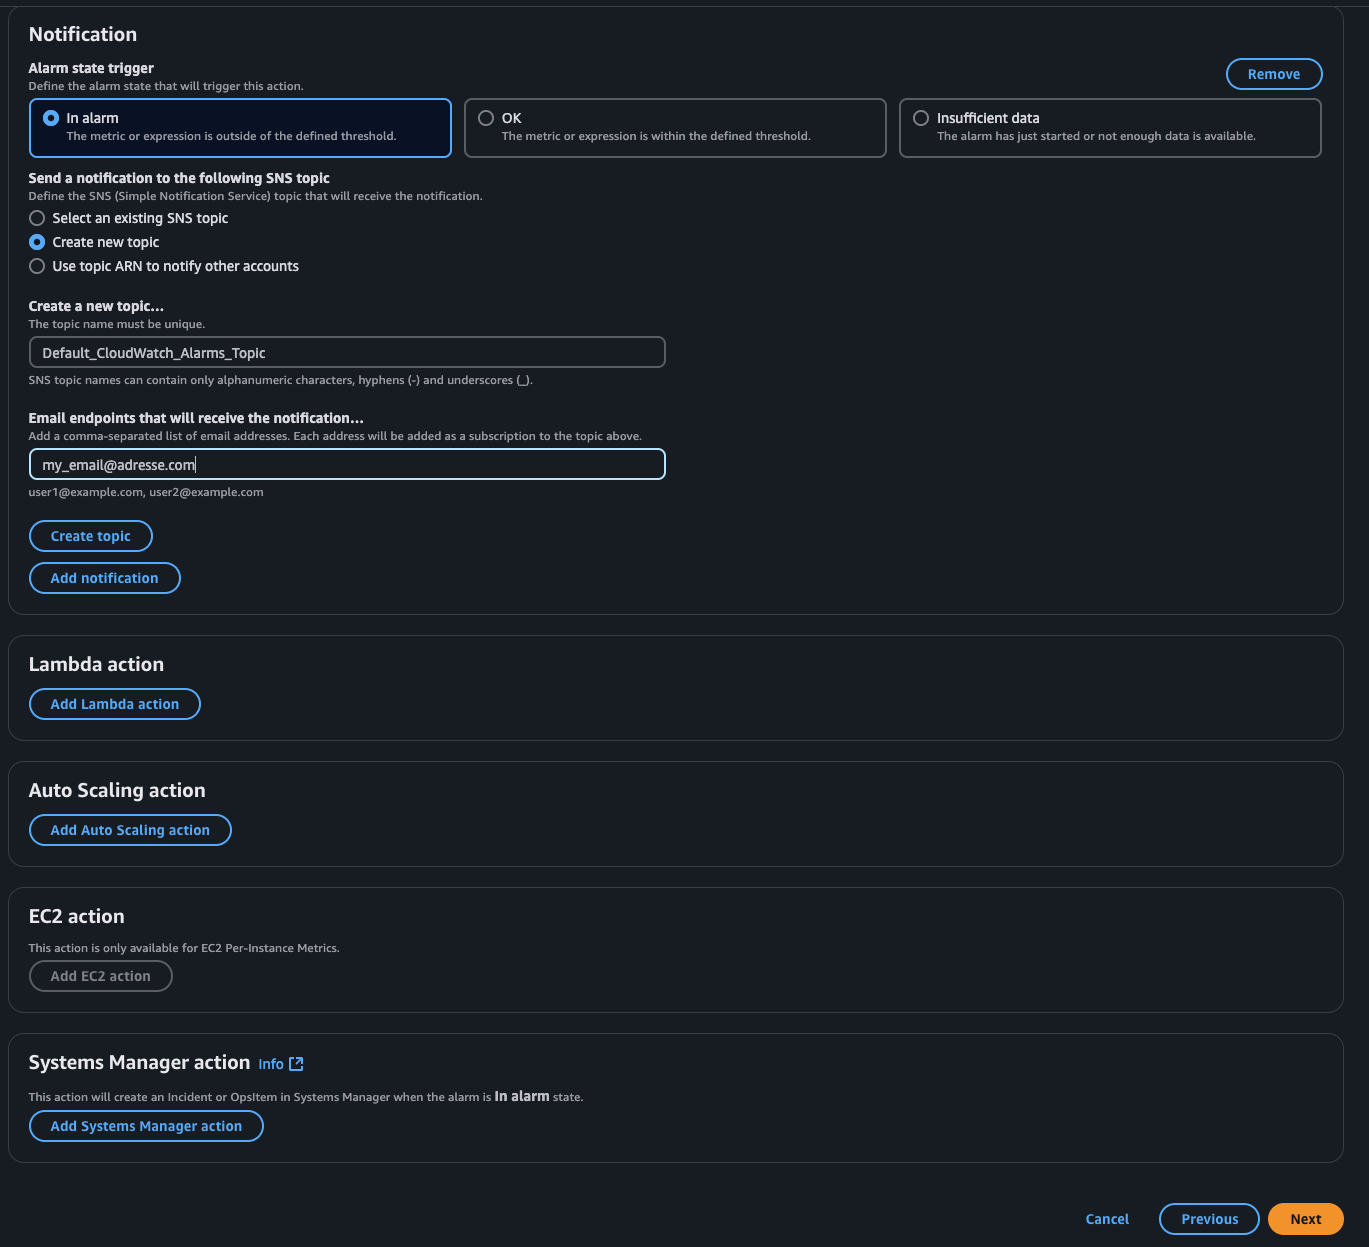
Task: Proceed with the orange Next button
Action: coord(1305,1219)
